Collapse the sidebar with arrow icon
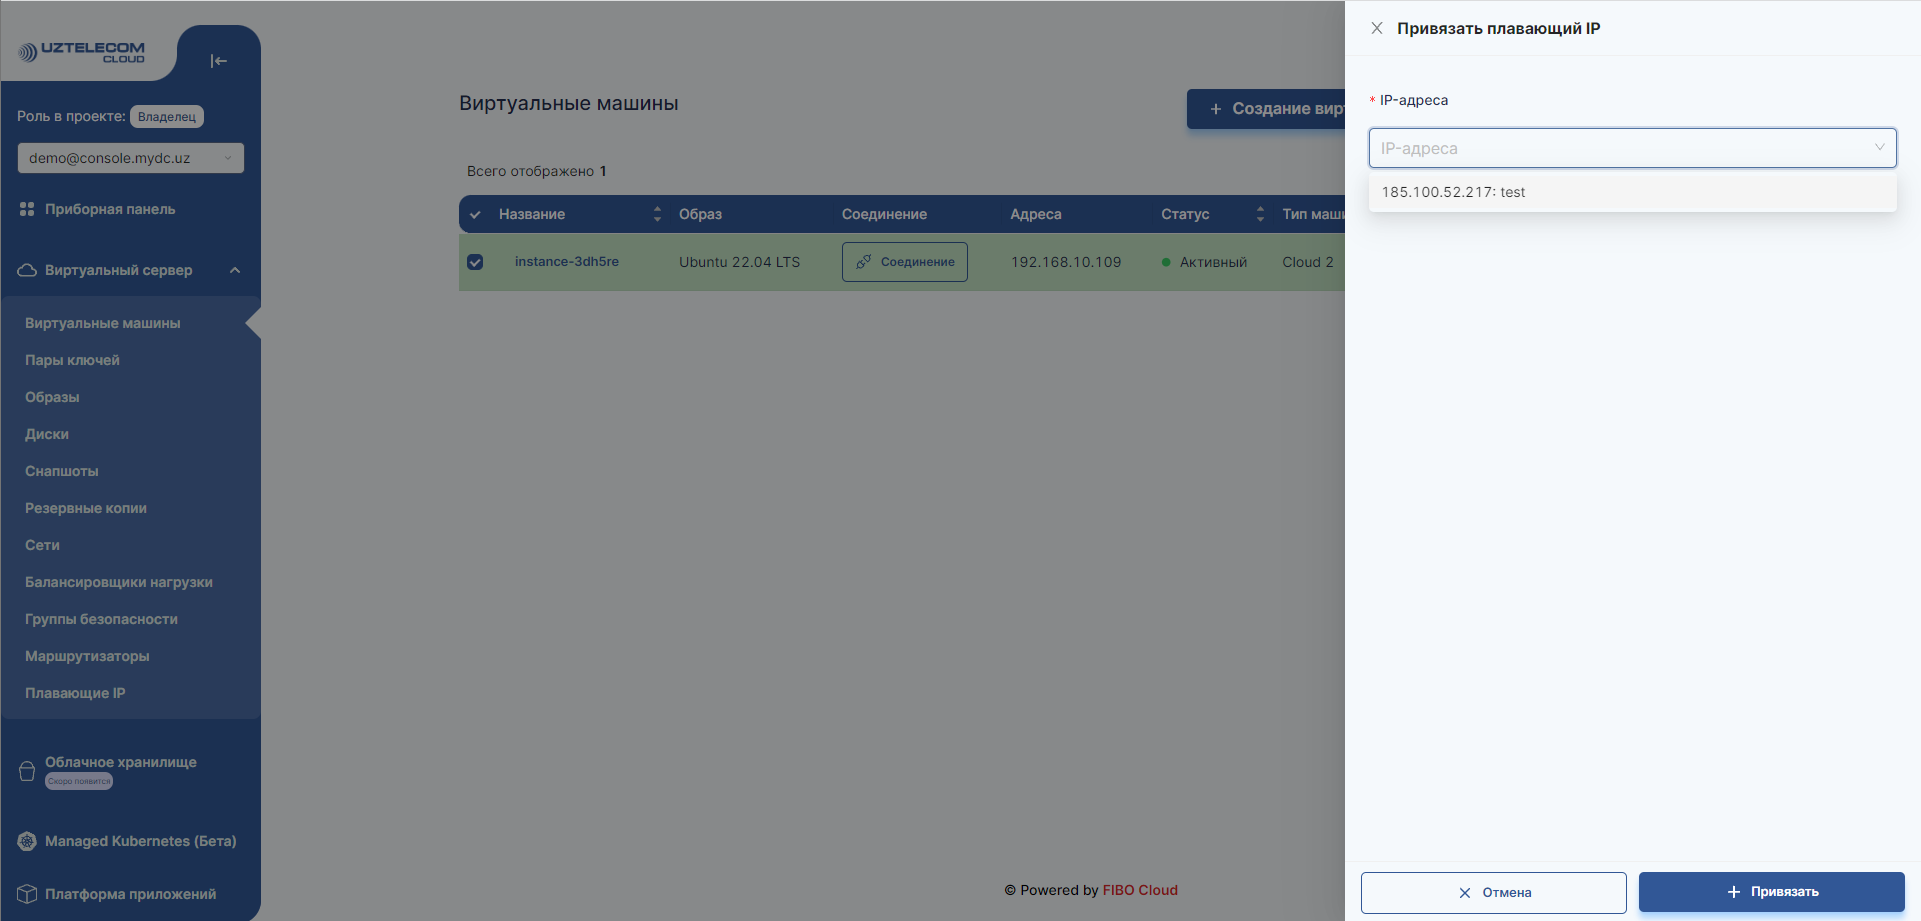The image size is (1921, 921). (219, 61)
